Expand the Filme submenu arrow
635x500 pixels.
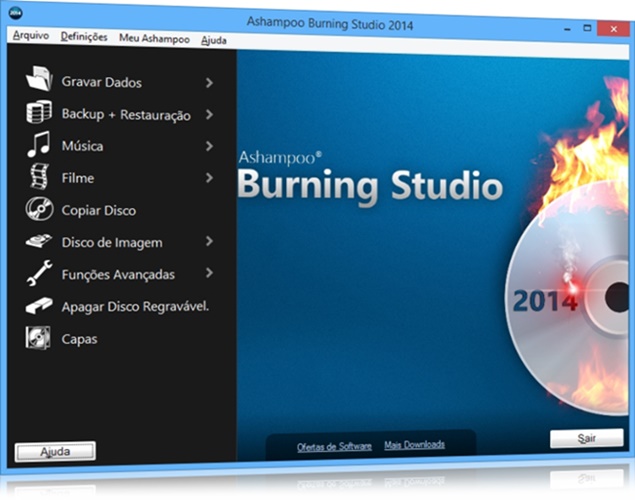point(209,178)
